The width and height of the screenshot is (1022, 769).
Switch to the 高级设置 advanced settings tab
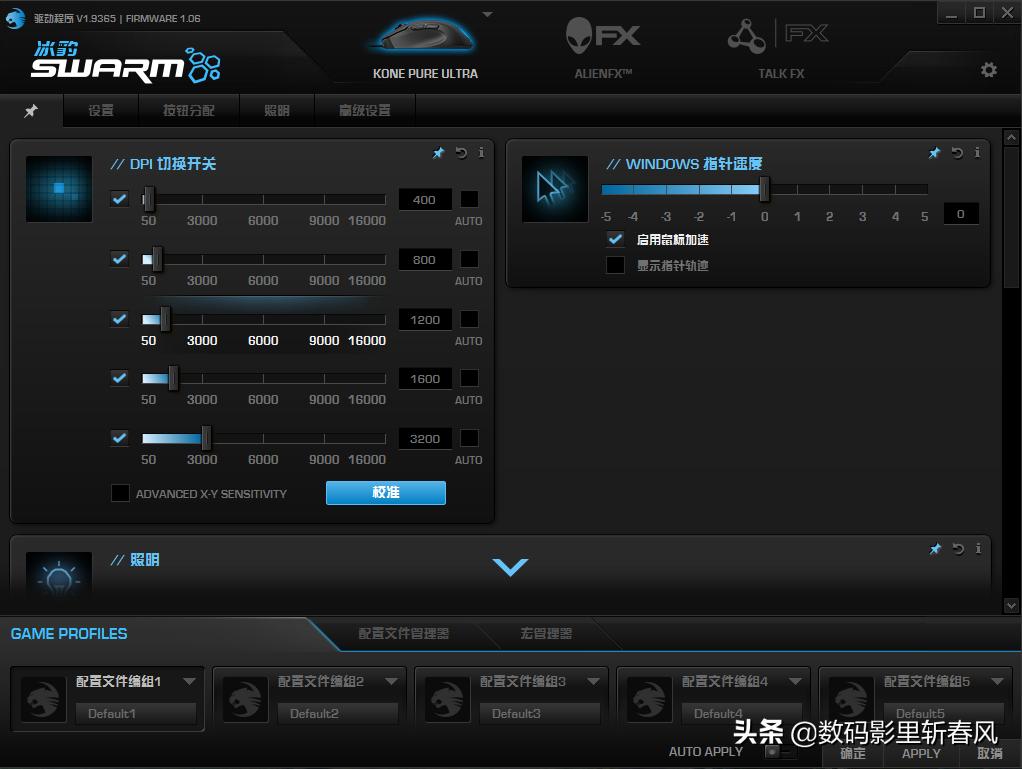click(365, 110)
